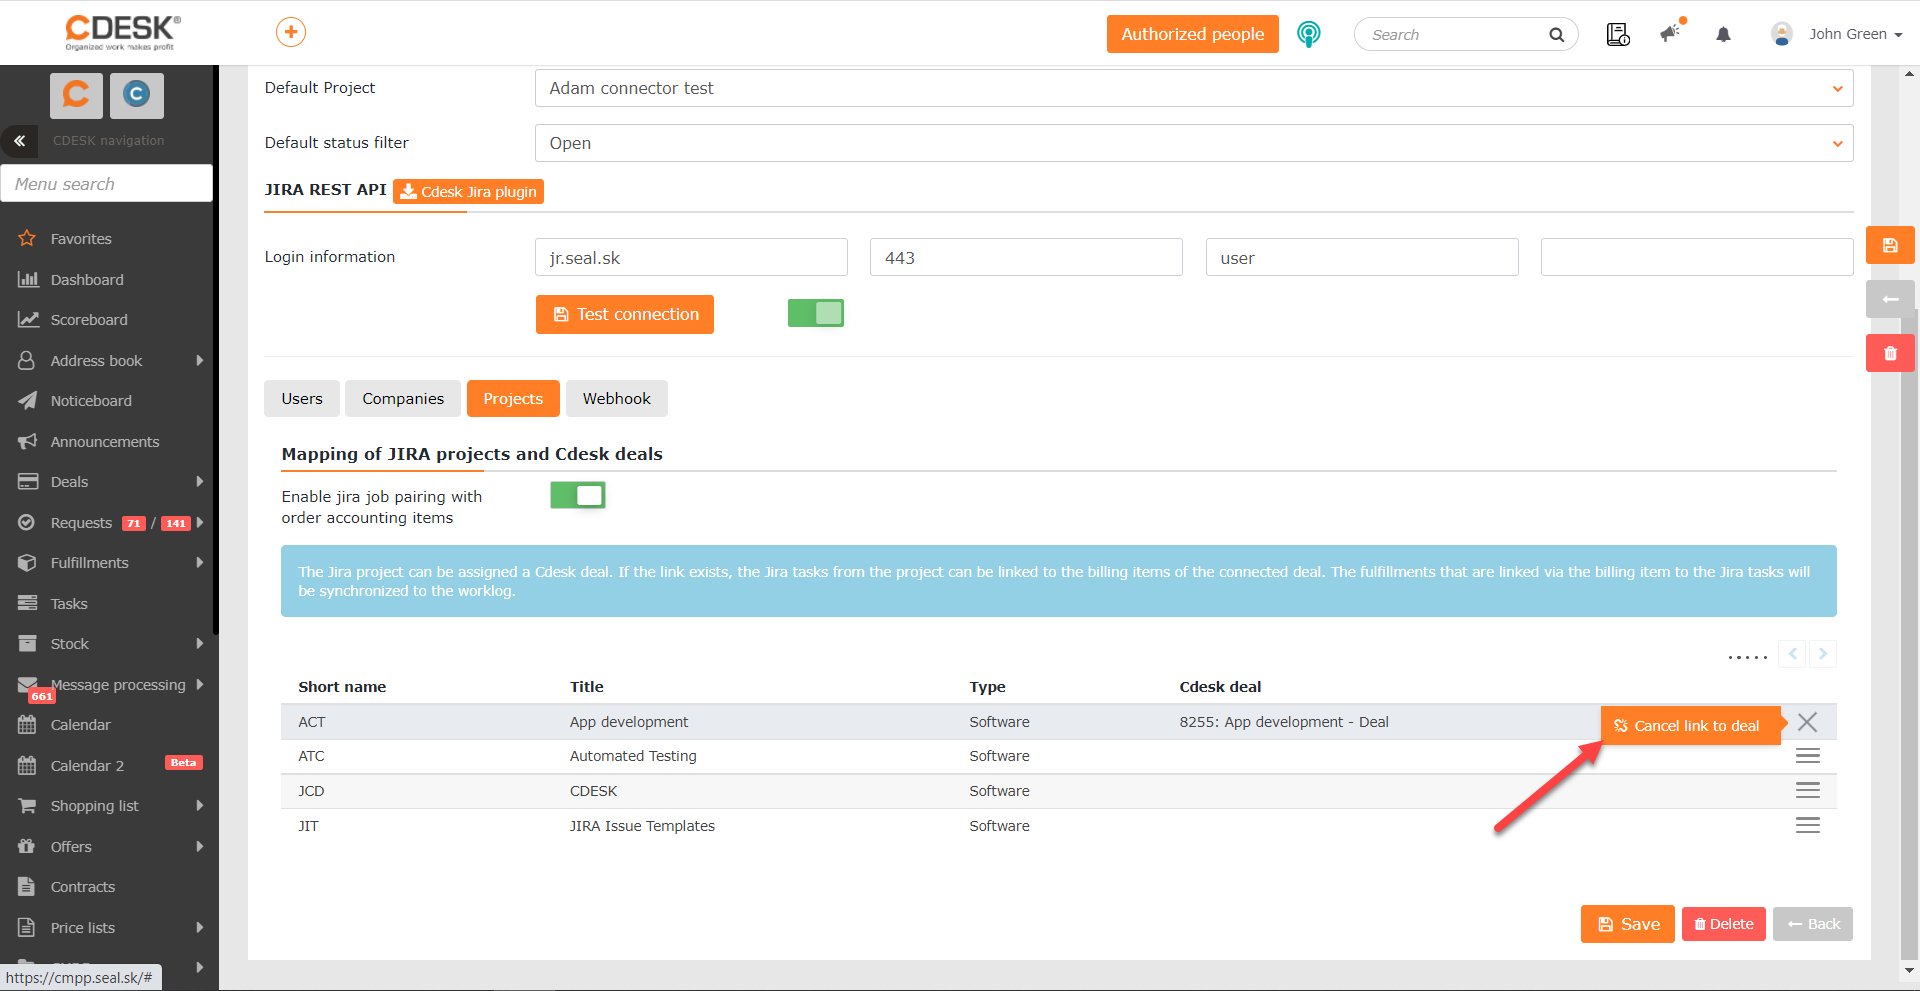Click the floating red trash icon

tap(1890, 353)
